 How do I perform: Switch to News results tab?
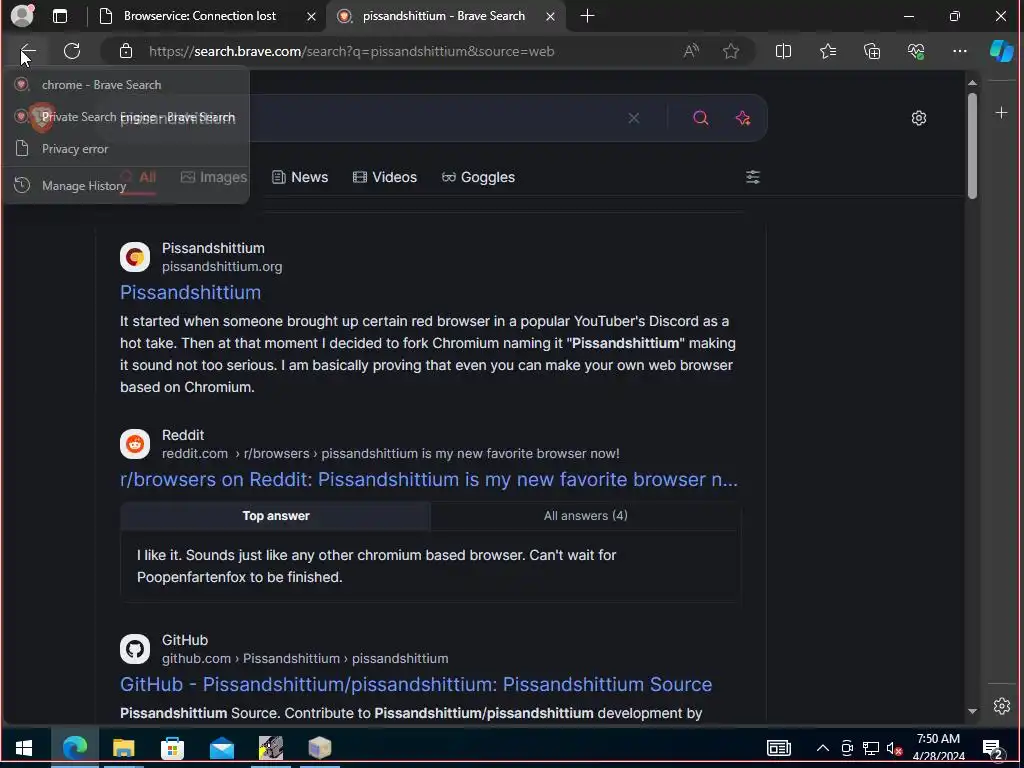pyautogui.click(x=300, y=177)
